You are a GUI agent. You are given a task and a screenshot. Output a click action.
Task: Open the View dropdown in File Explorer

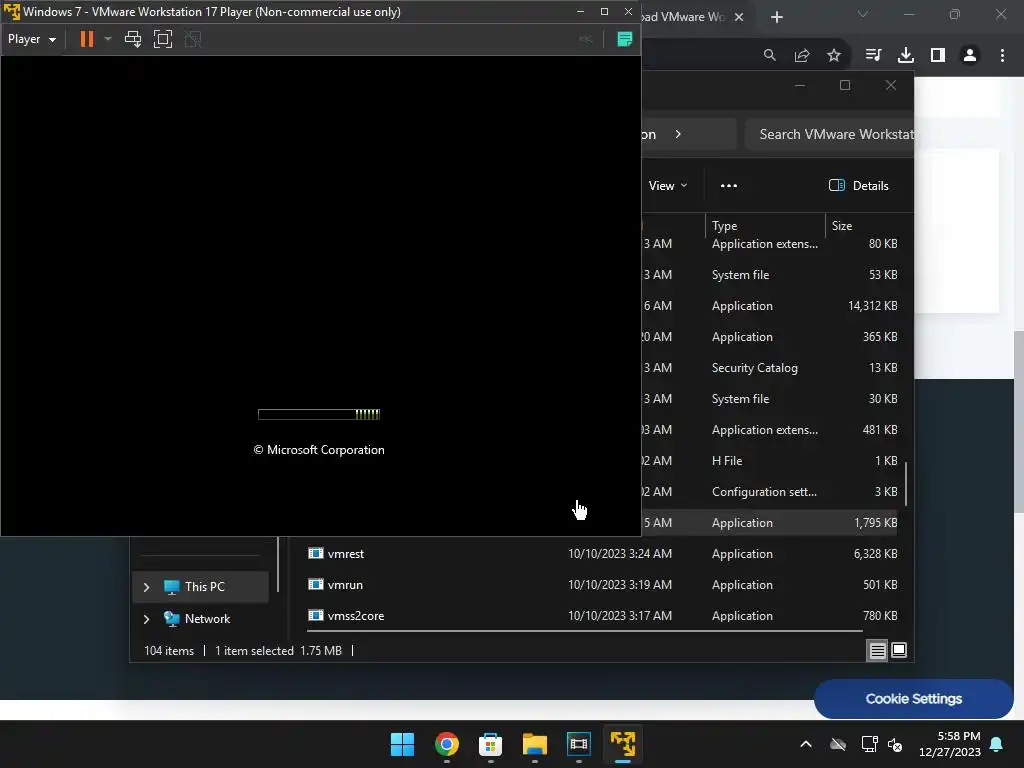[x=667, y=185]
